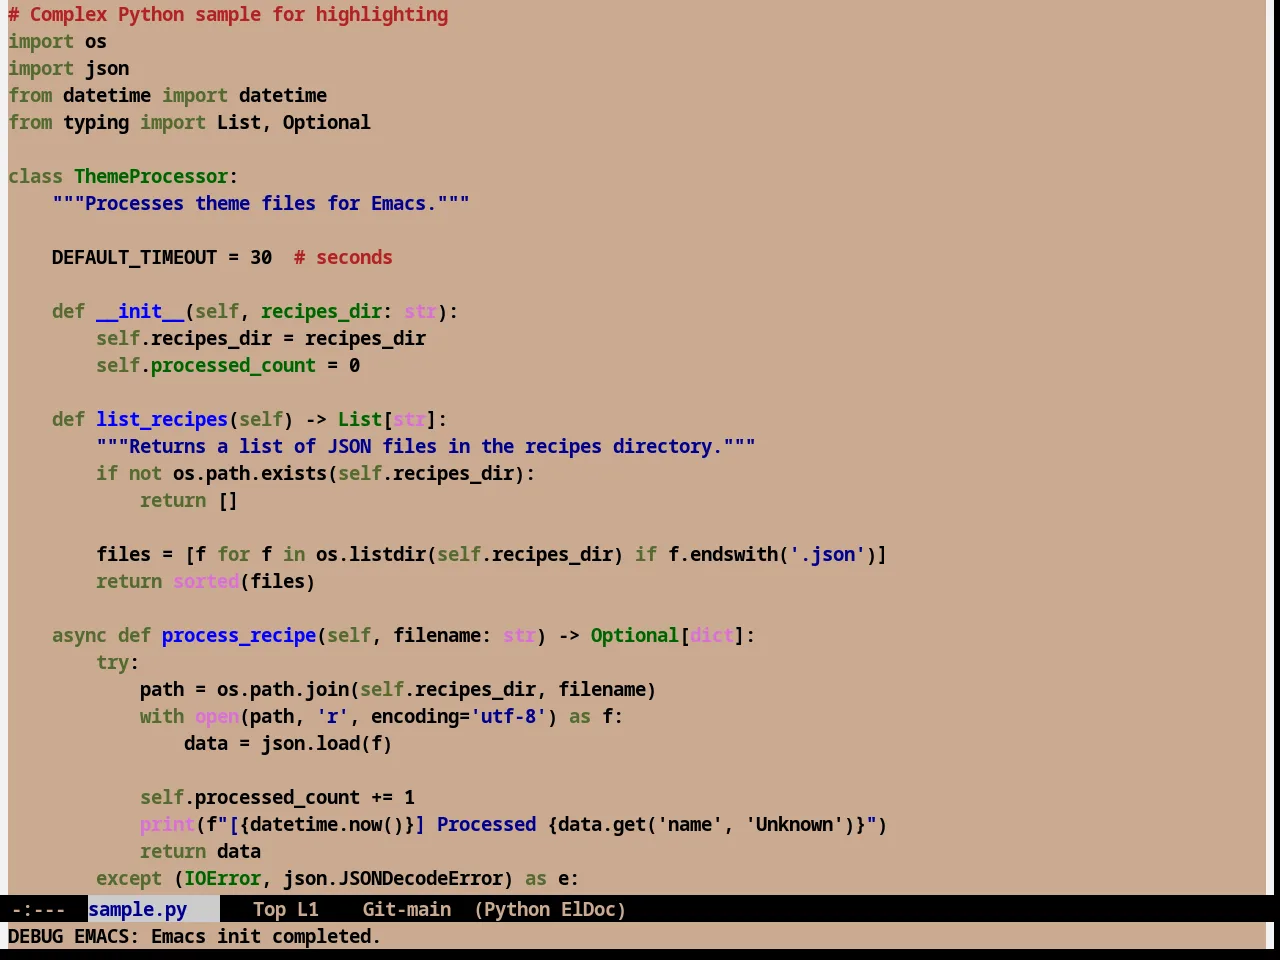Click the Top position indicator in mode line
This screenshot has width=1280, height=960.
[x=269, y=909]
